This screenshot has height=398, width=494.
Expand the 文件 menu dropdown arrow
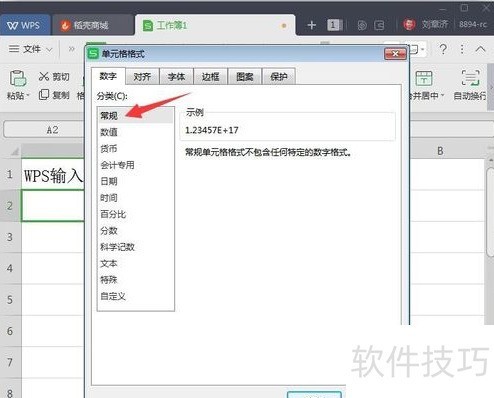(x=49, y=50)
